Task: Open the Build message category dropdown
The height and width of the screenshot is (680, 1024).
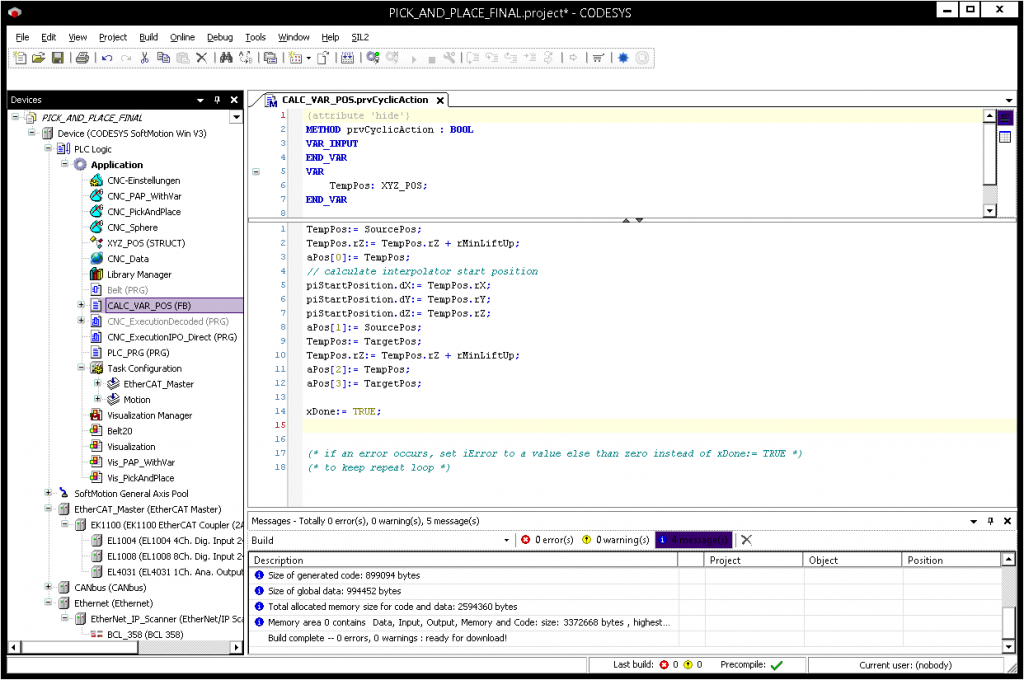Action: (505, 540)
